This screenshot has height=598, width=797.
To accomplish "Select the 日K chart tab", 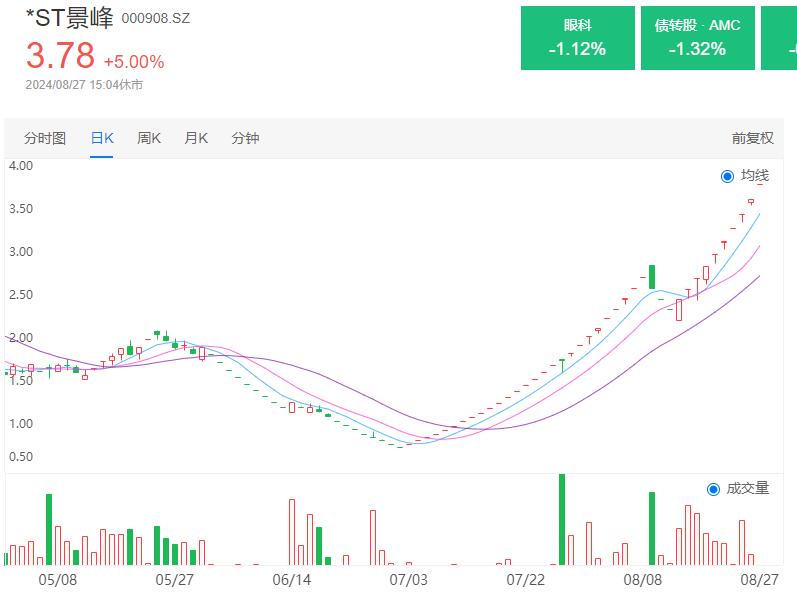I will [102, 138].
